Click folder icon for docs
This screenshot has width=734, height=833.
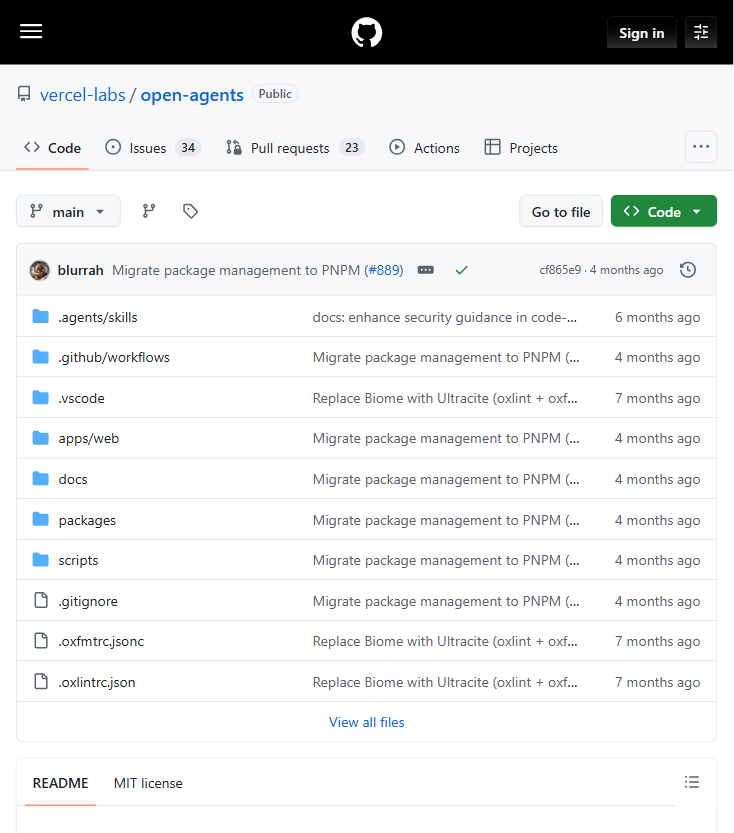(x=40, y=479)
